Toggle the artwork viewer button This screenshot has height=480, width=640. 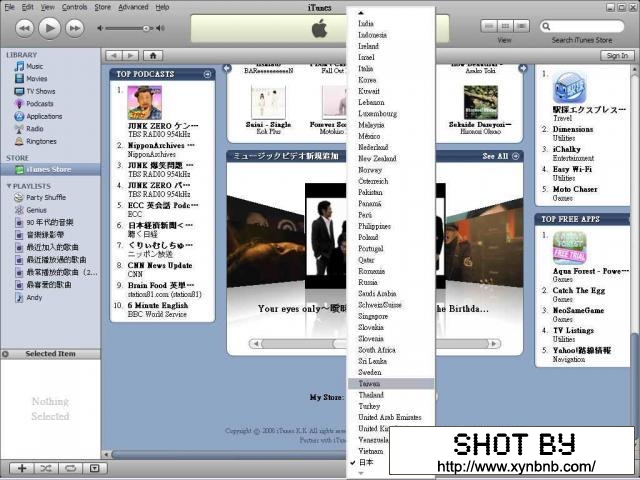[95, 468]
